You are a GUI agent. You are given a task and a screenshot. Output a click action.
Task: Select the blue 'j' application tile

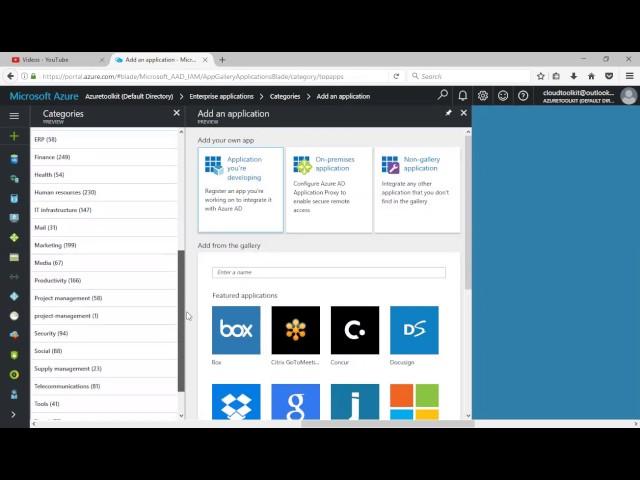click(x=355, y=402)
